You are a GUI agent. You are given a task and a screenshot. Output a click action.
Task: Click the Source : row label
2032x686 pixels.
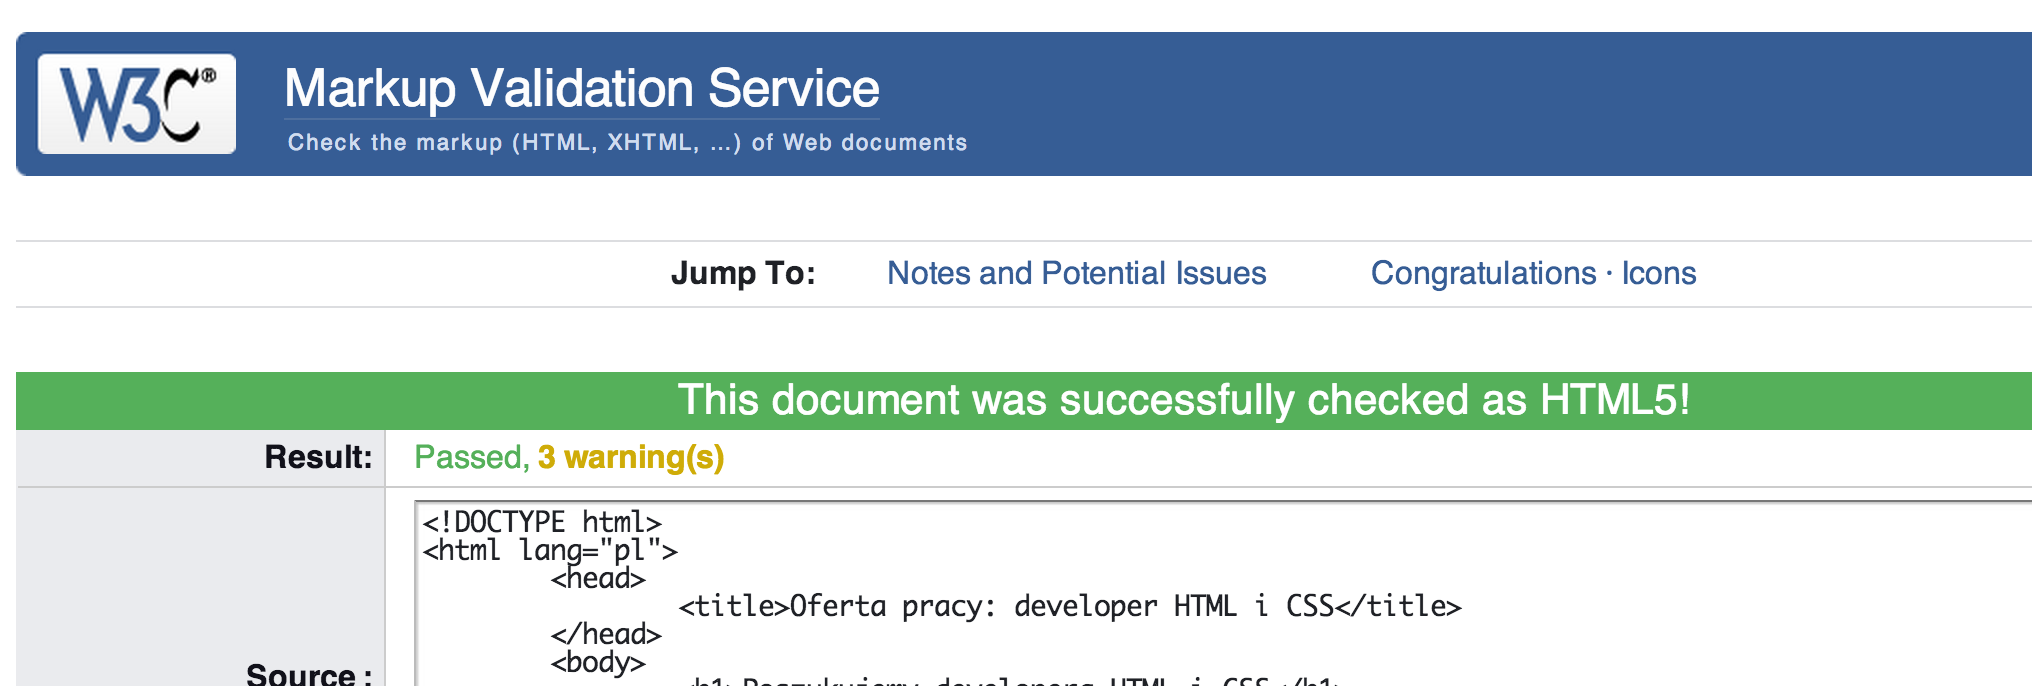point(309,674)
